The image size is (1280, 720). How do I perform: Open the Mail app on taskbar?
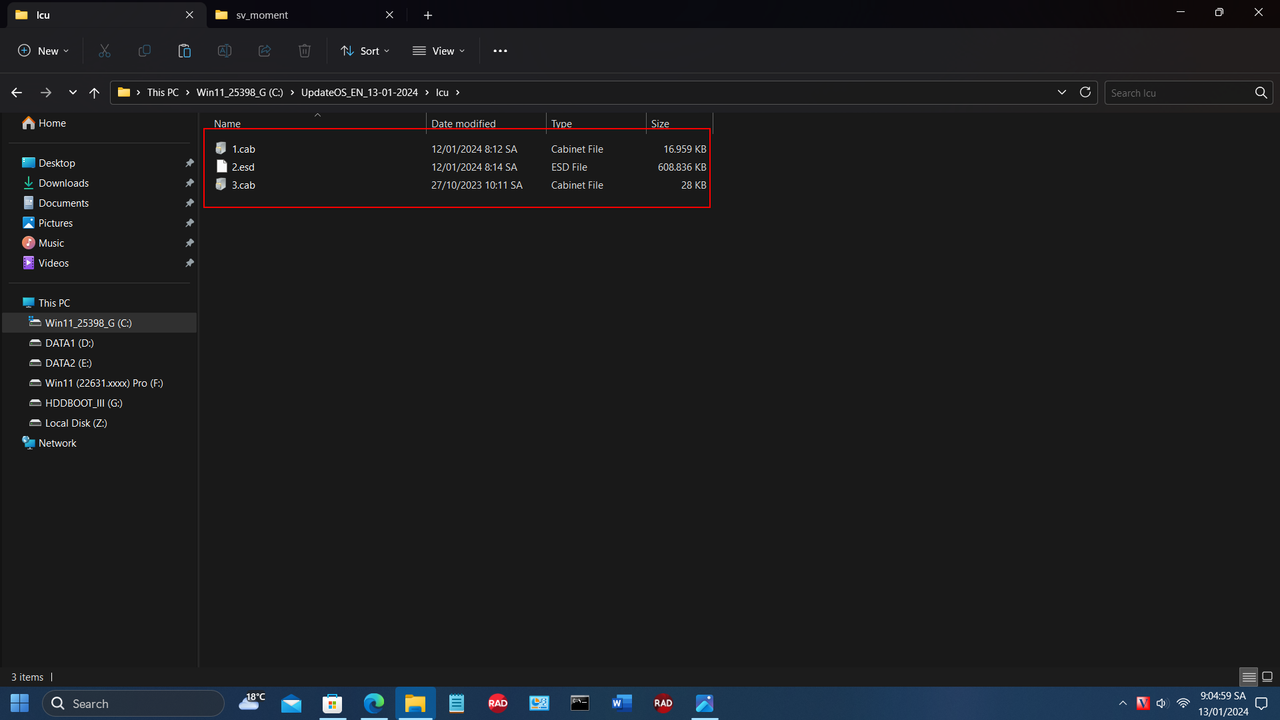(x=291, y=703)
